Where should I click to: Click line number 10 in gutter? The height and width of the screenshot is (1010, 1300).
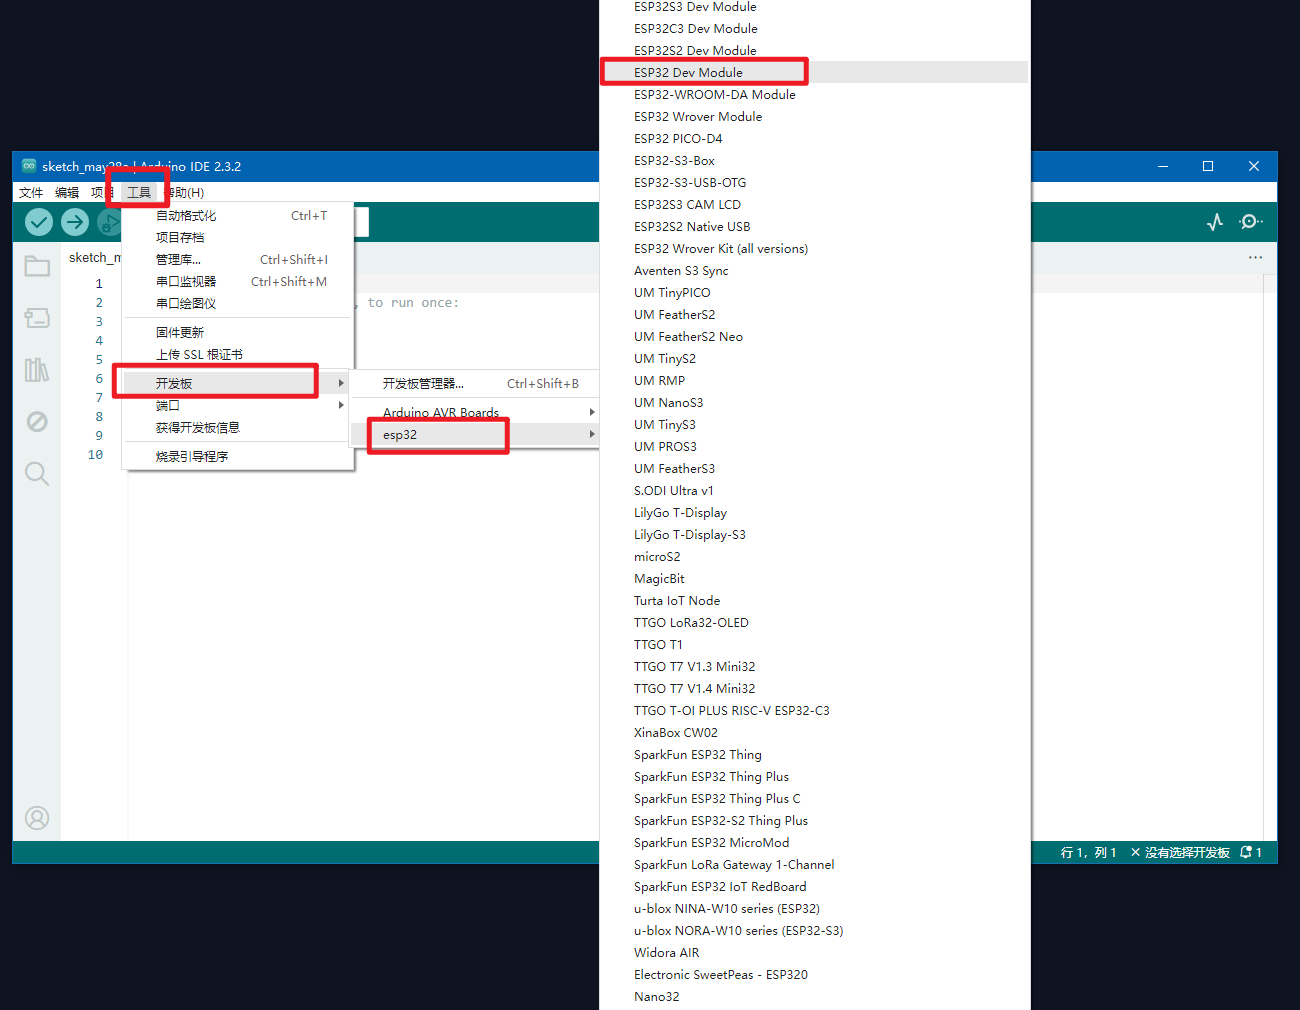pos(95,455)
